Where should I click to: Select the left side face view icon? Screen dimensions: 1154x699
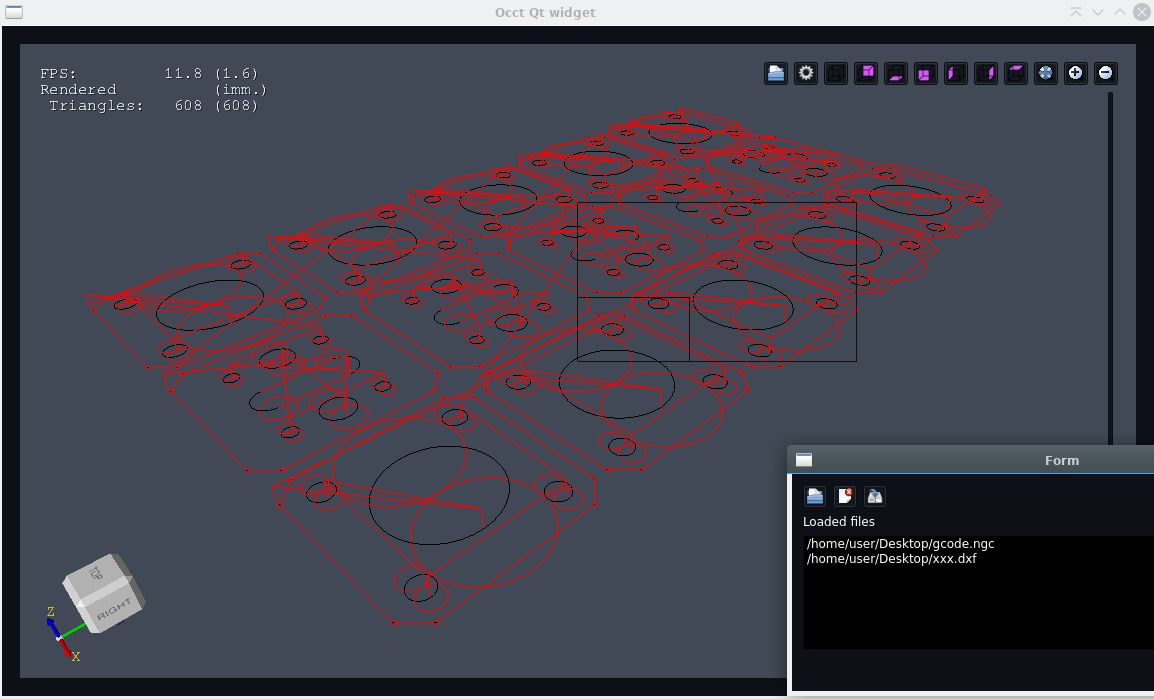[955, 73]
